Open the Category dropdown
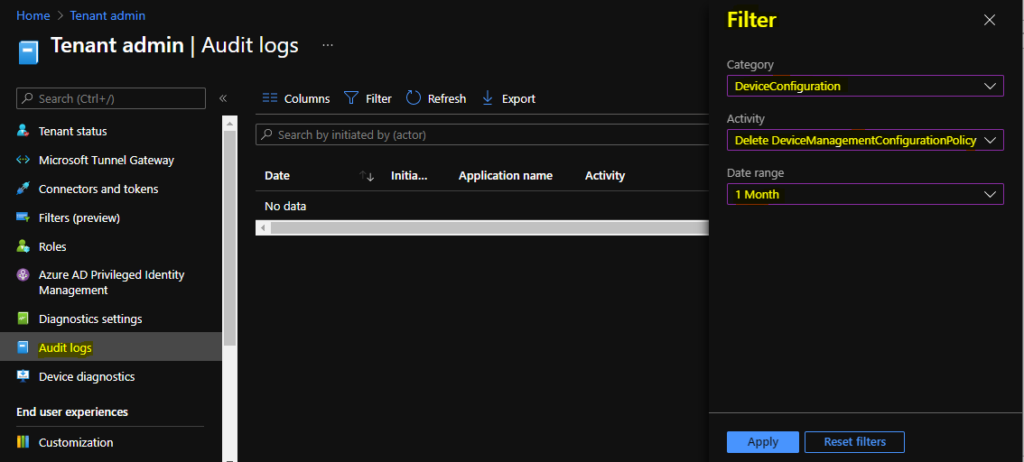 865,86
